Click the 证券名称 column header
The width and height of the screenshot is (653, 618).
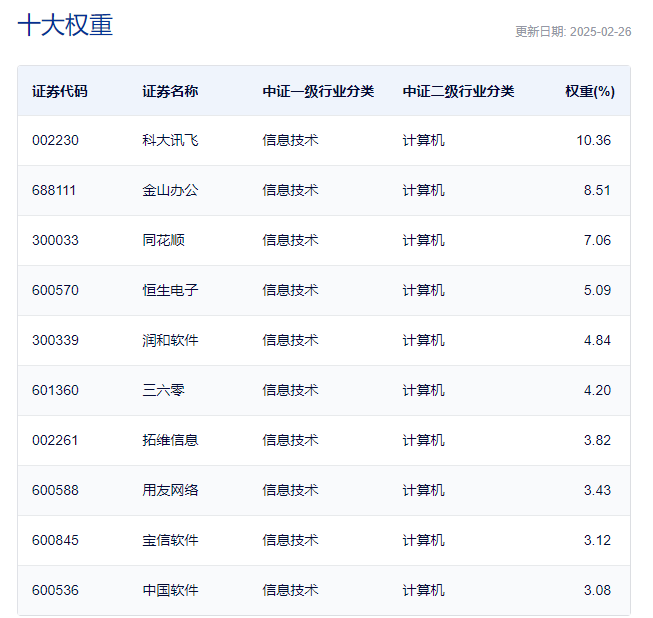[170, 91]
